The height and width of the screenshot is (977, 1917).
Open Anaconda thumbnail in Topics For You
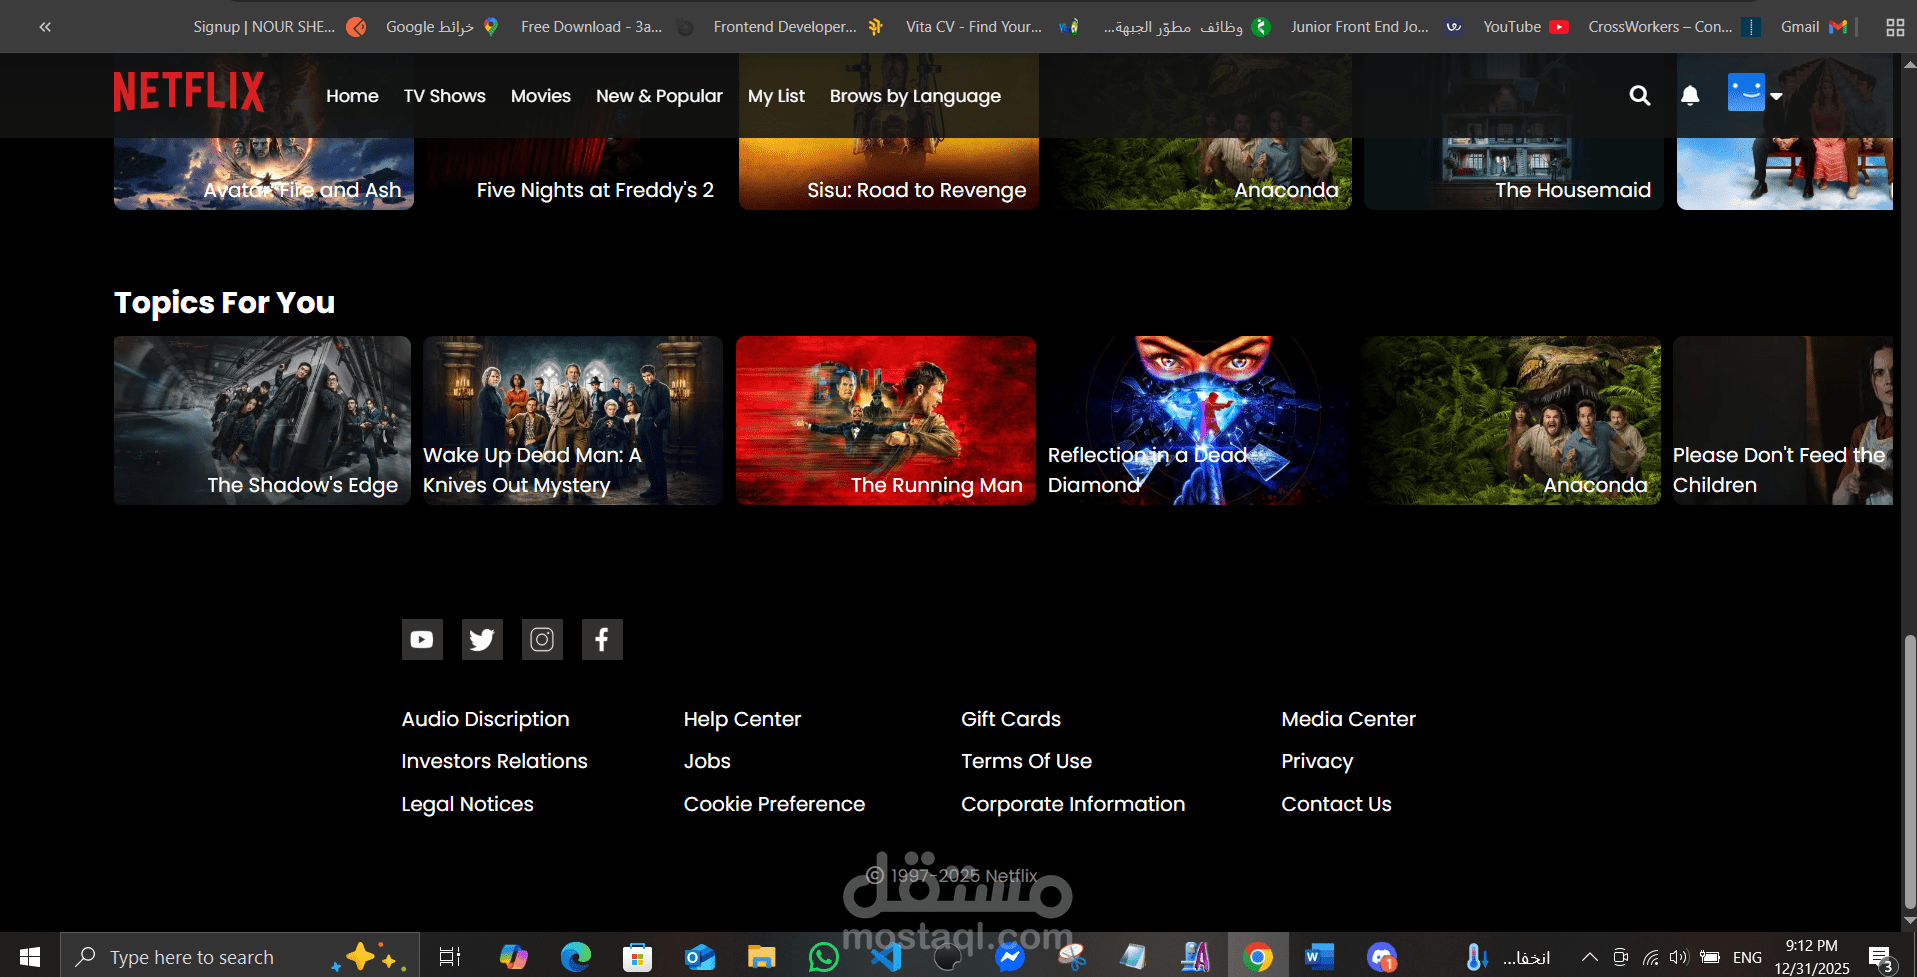[x=1511, y=420]
